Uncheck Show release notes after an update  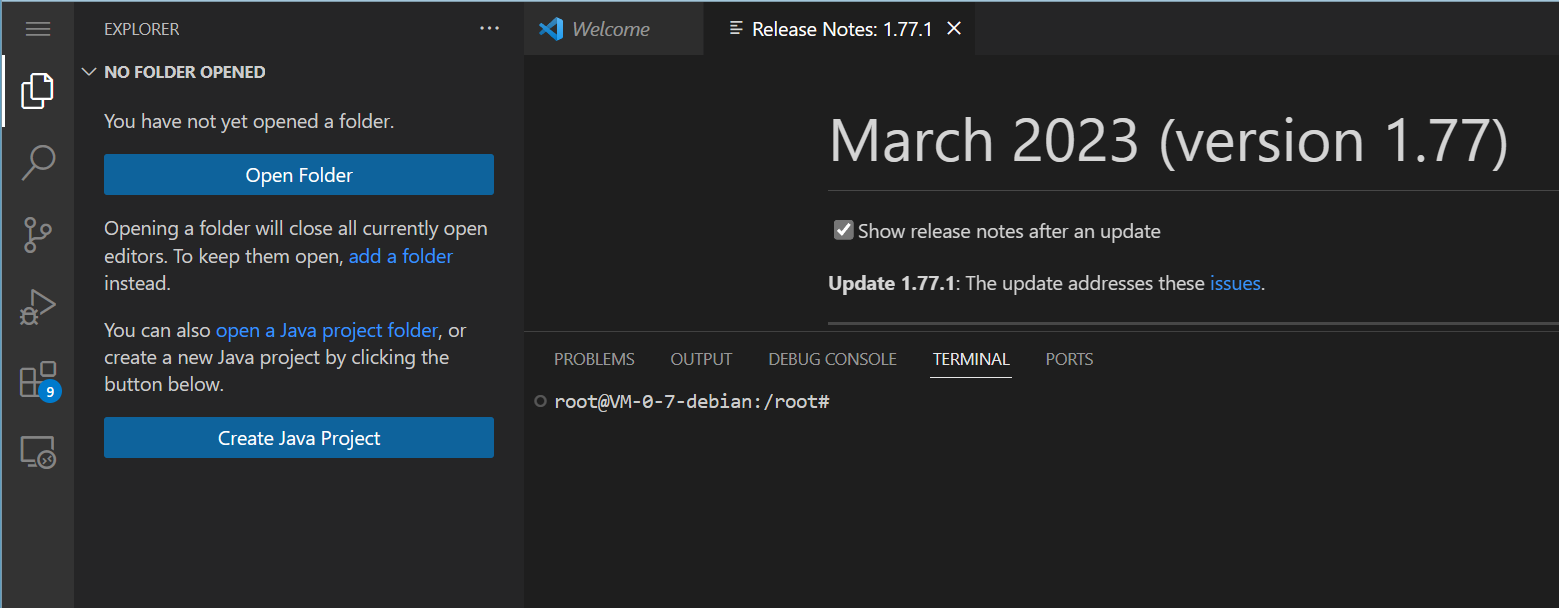click(x=843, y=230)
